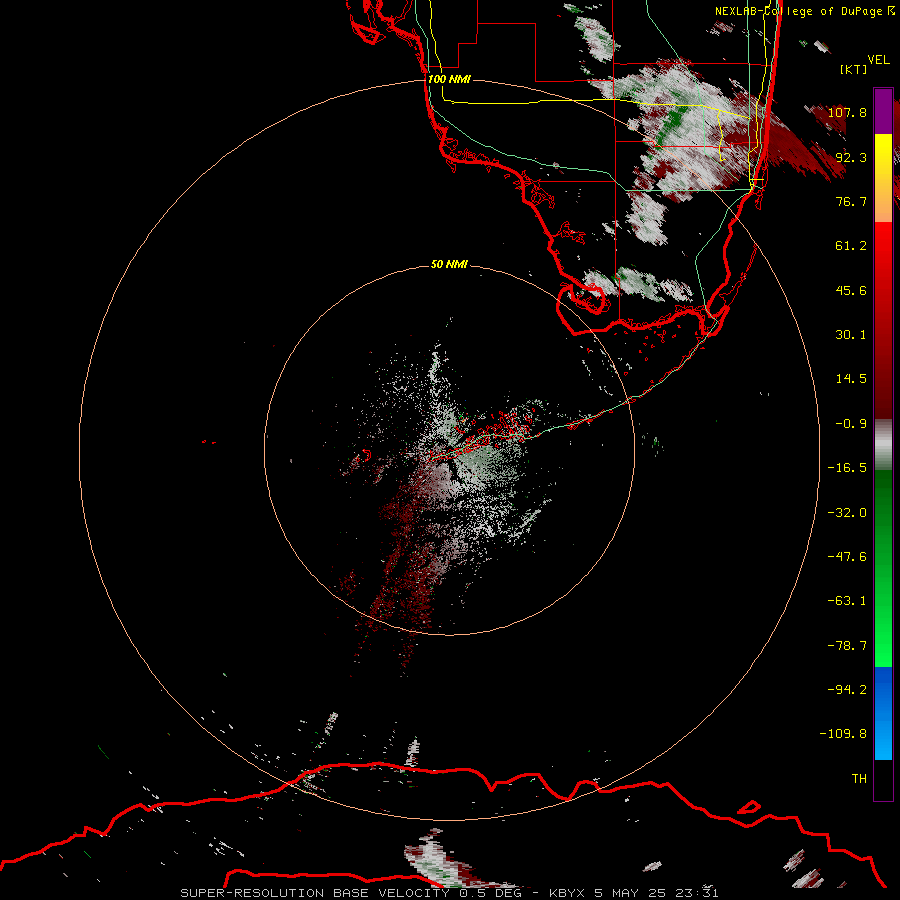Click the -16.5 legend value
Viewport: 900px width, 900px height.
tap(847, 468)
